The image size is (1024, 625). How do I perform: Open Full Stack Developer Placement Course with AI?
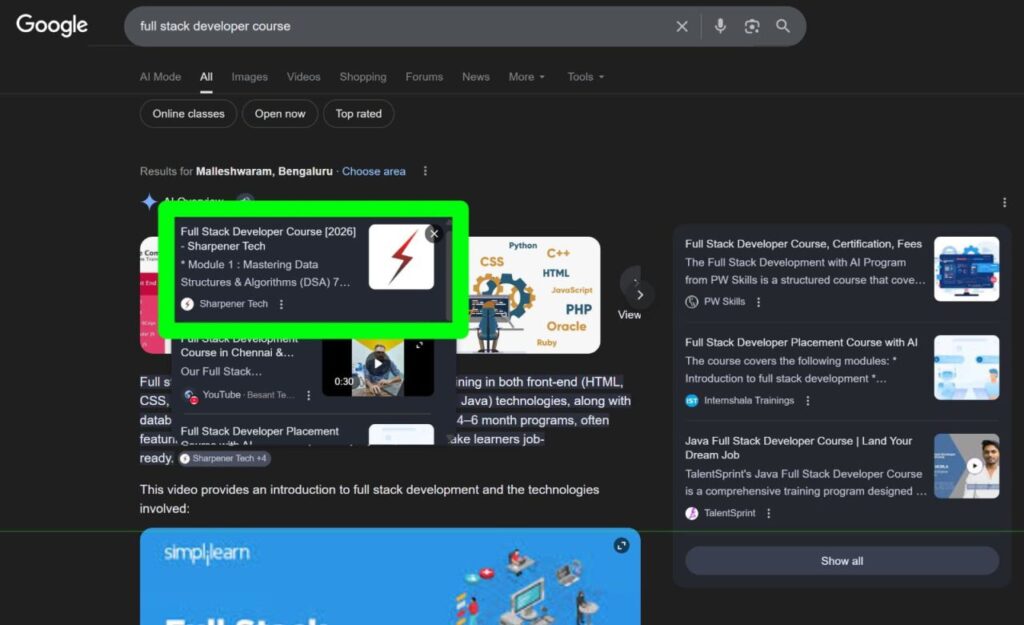pos(801,342)
